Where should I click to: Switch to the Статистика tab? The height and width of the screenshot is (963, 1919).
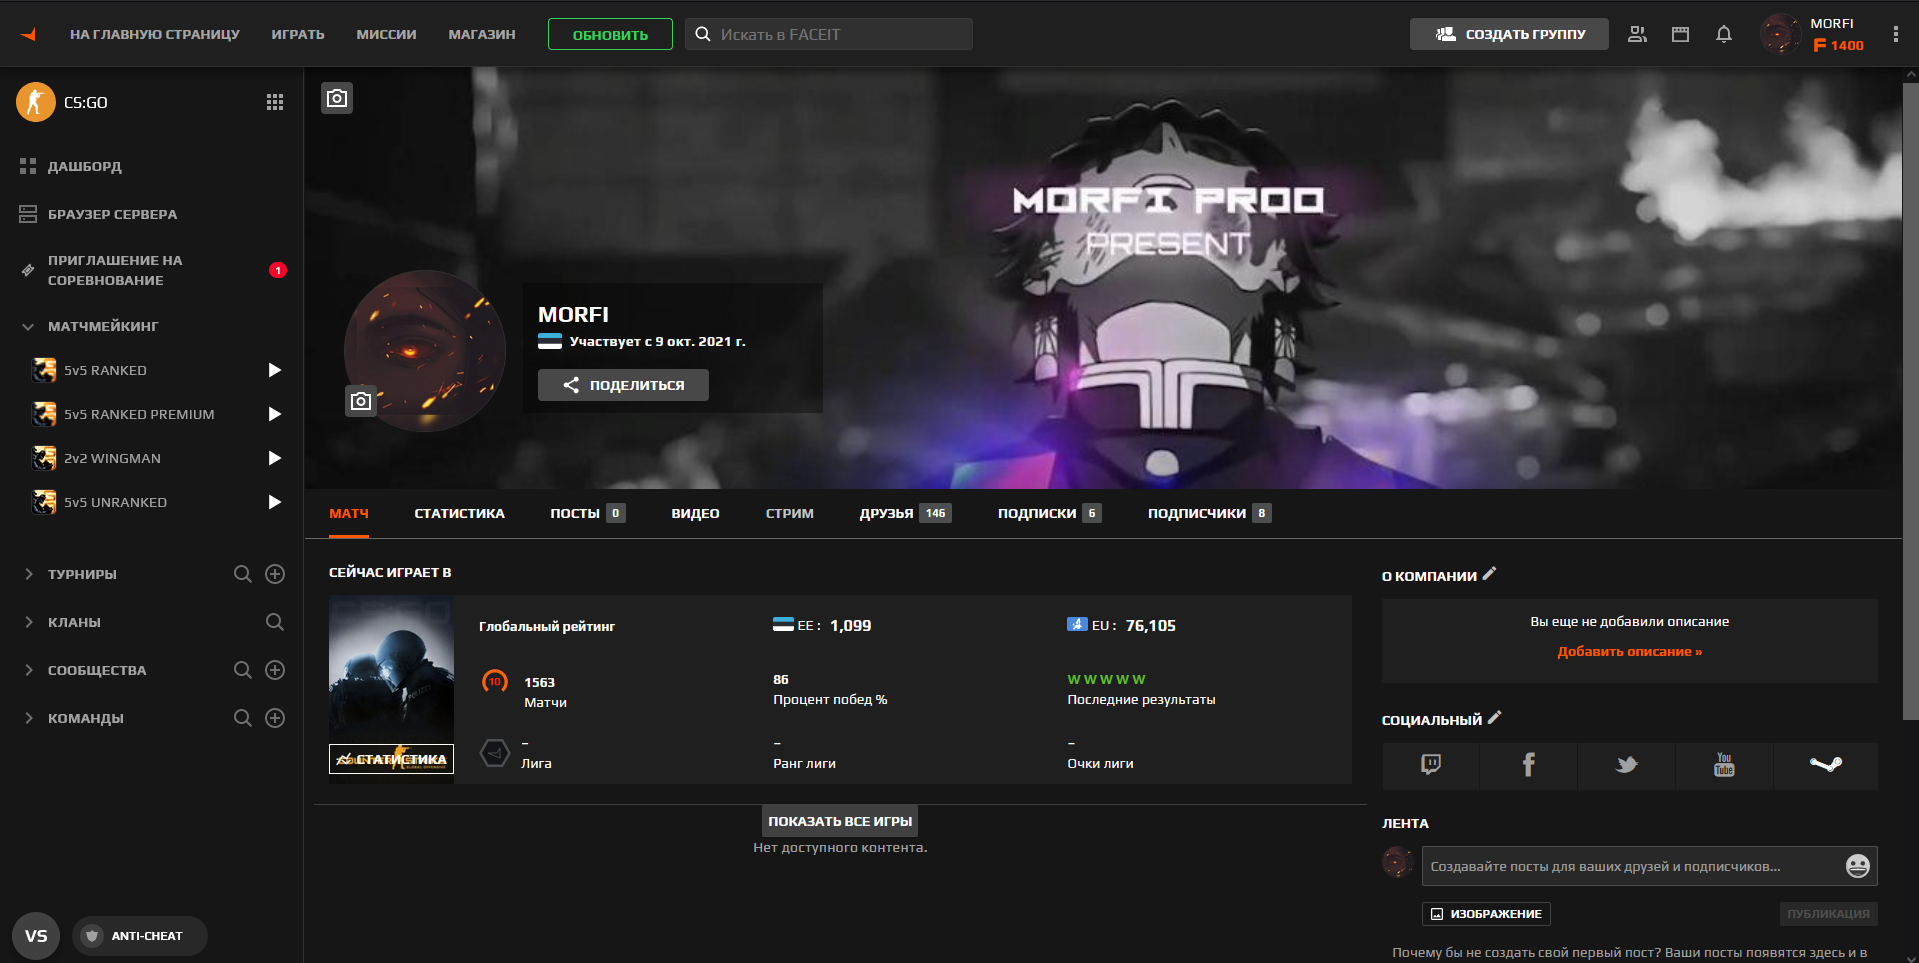point(459,513)
